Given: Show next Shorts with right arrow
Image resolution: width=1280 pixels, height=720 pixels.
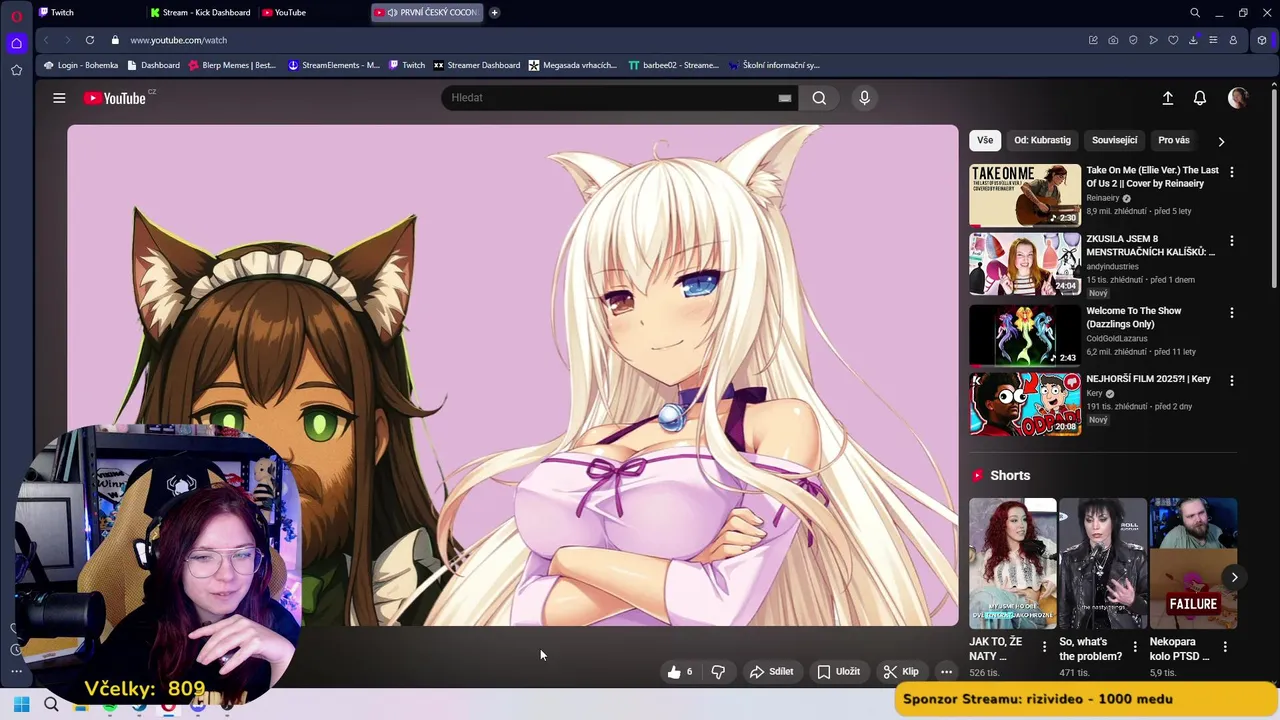Looking at the screenshot, I should pyautogui.click(x=1235, y=577).
